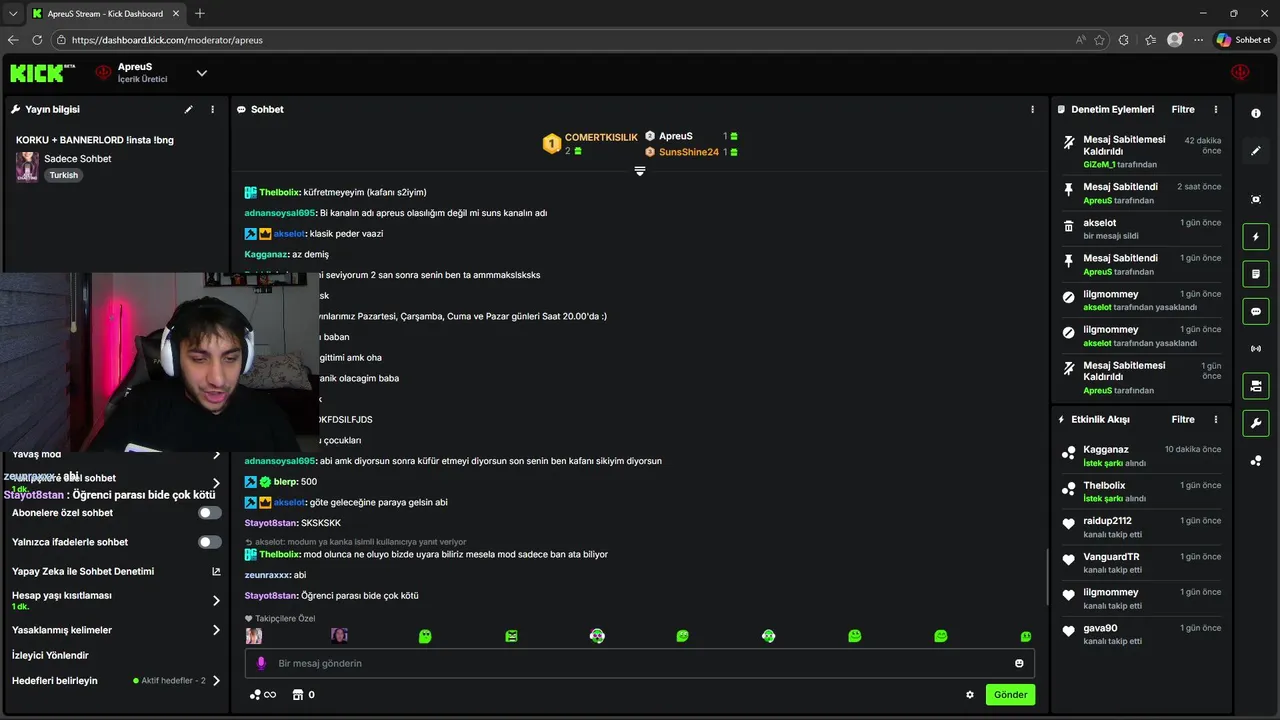Open the Sohbet et Copilot button
1280x720 pixels.
click(1243, 40)
